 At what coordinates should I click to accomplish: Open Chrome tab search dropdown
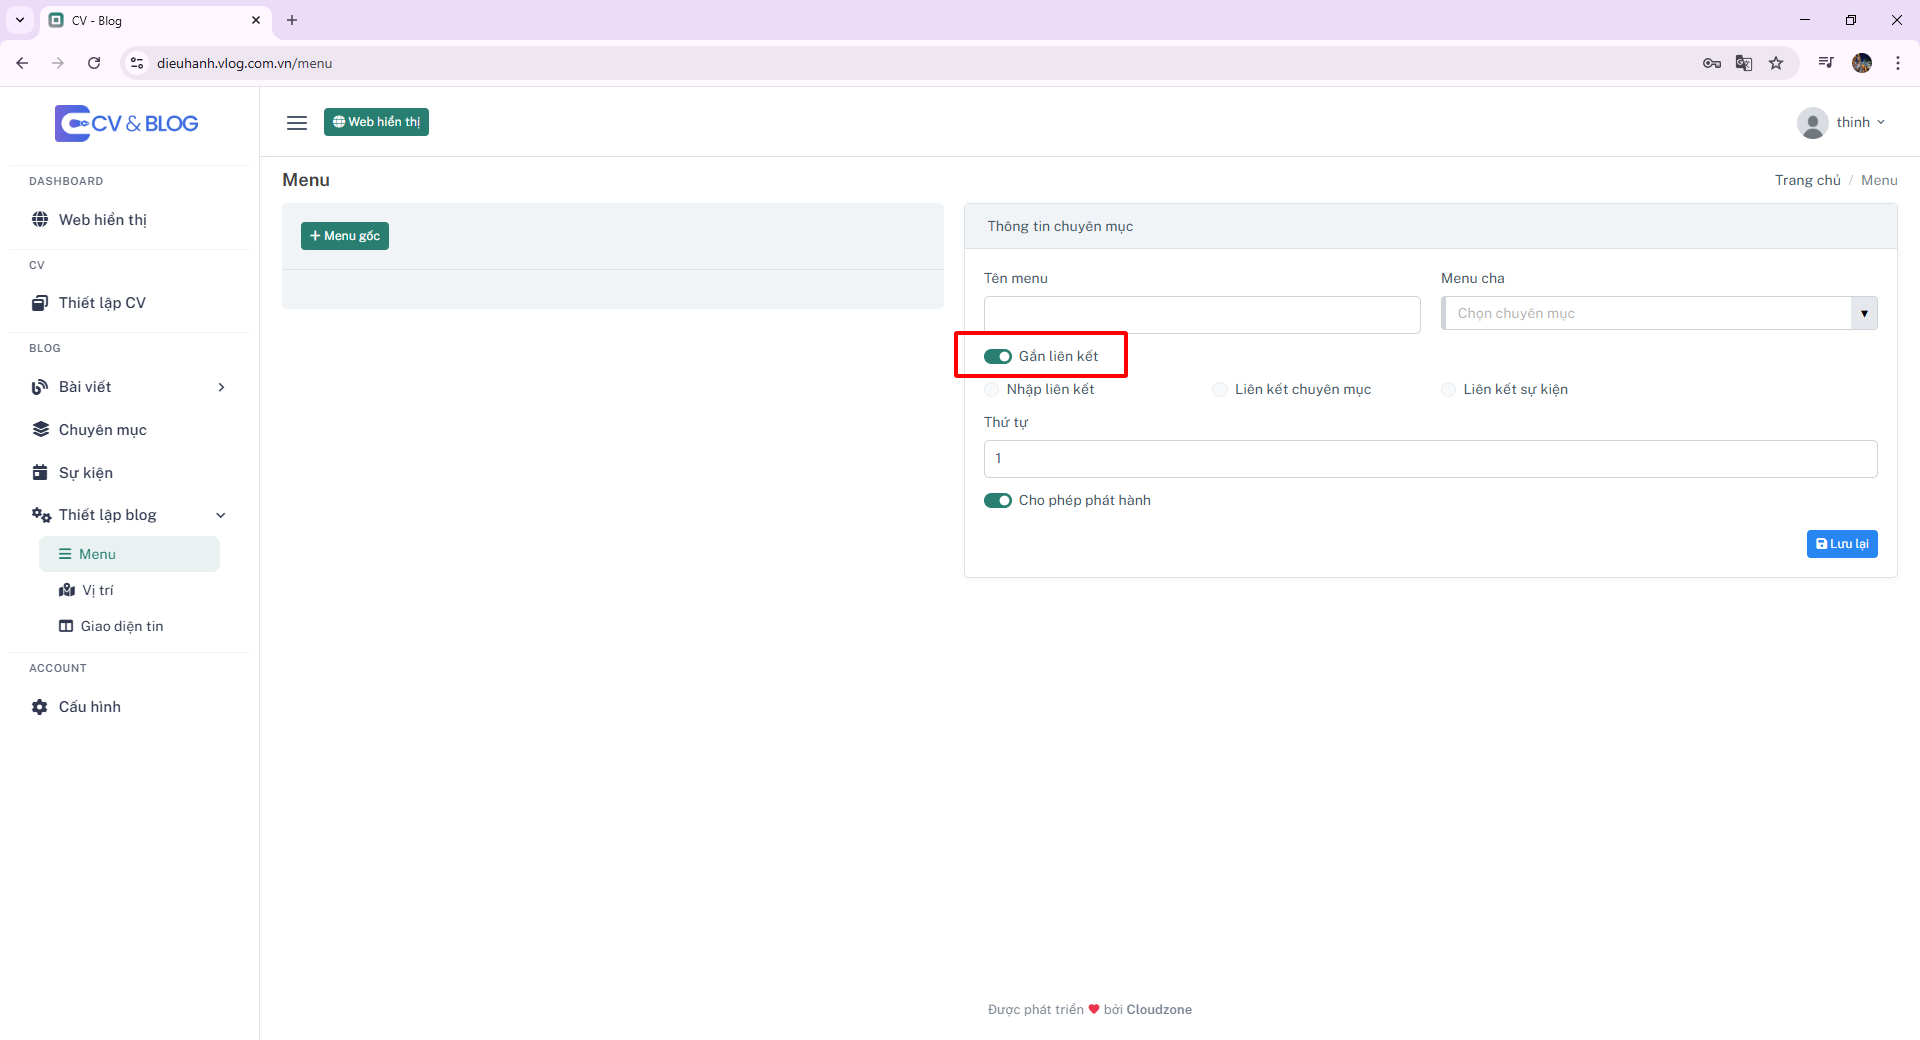click(20, 20)
